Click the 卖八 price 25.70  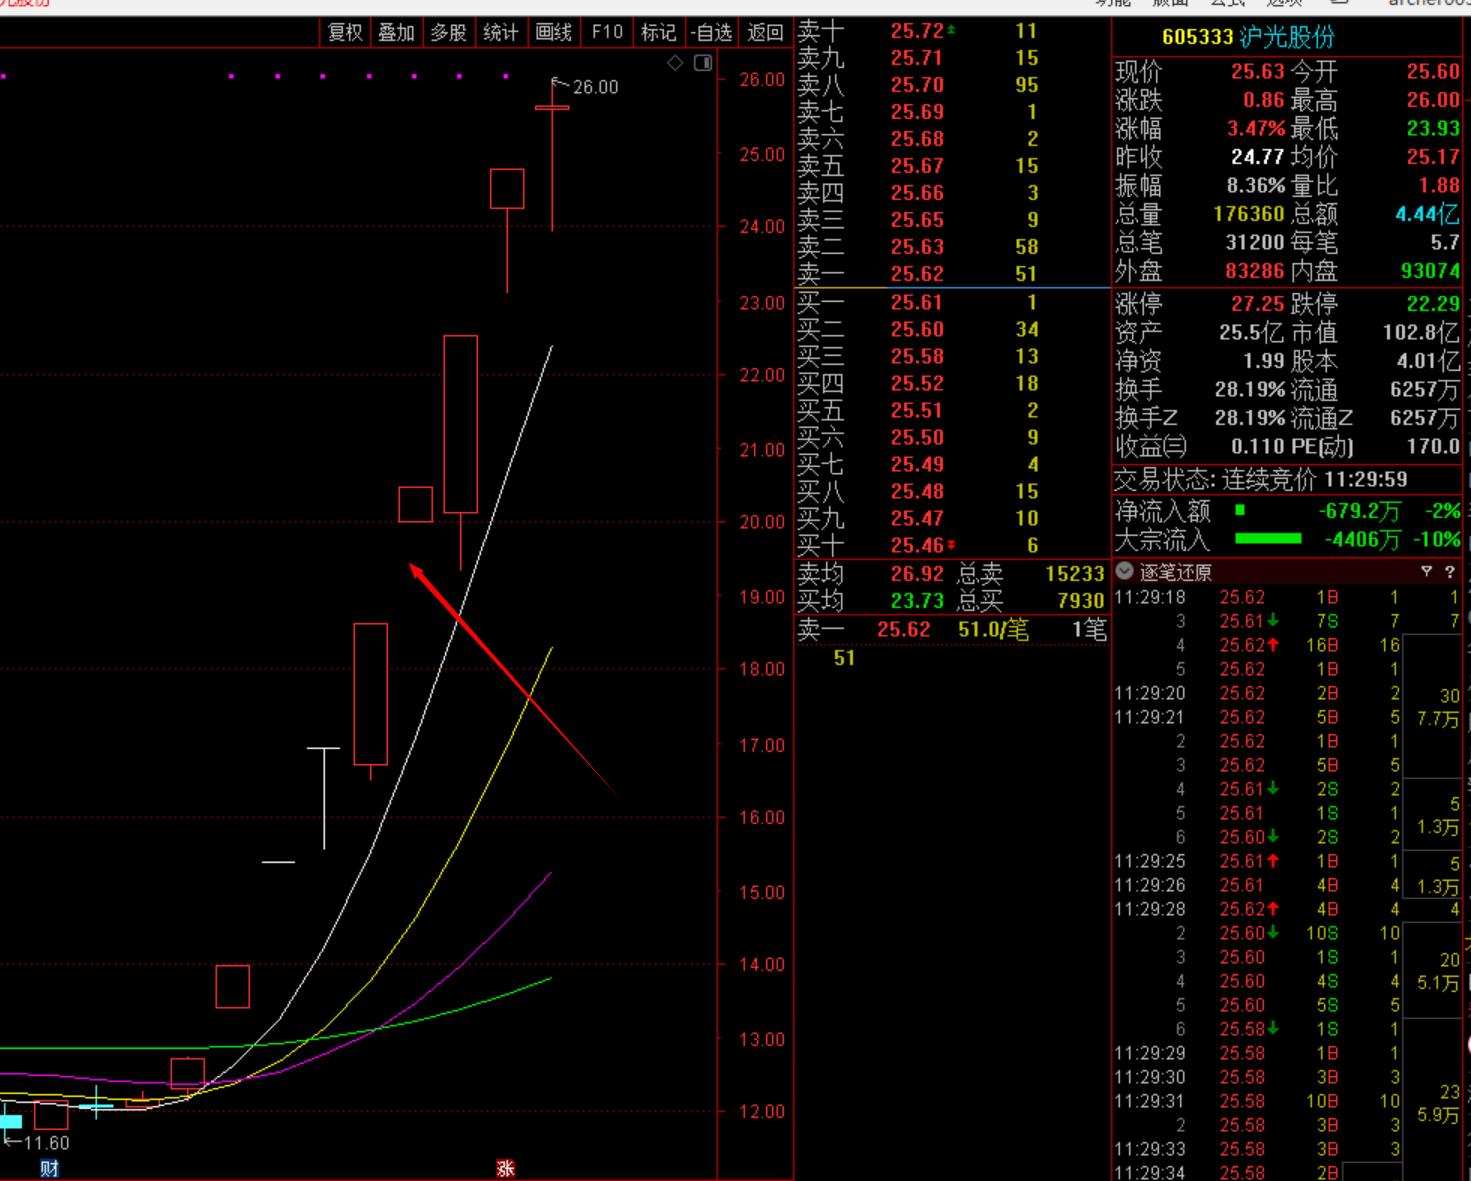(917, 85)
